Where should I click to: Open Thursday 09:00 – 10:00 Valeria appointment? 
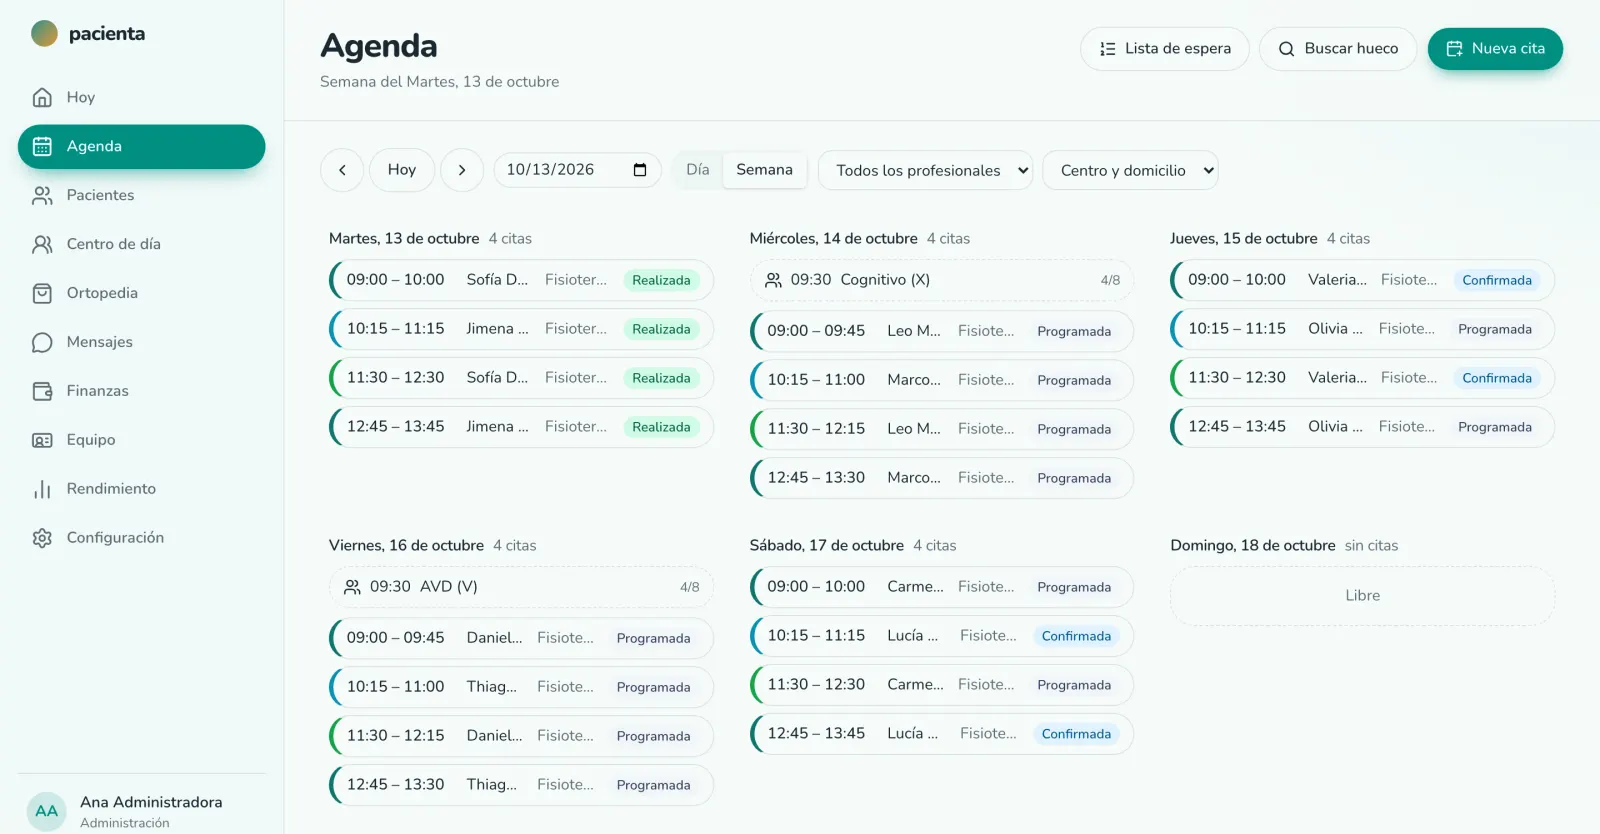[1363, 280]
